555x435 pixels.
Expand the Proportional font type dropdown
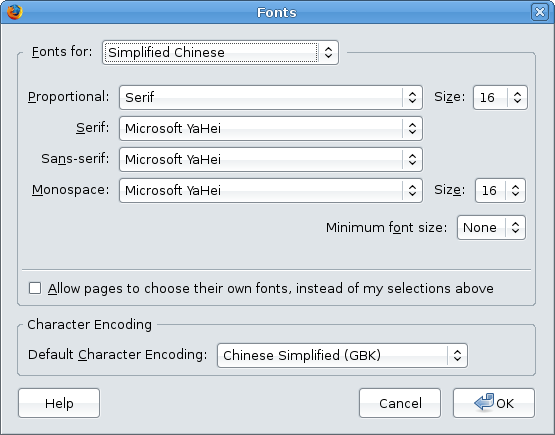[x=271, y=97]
